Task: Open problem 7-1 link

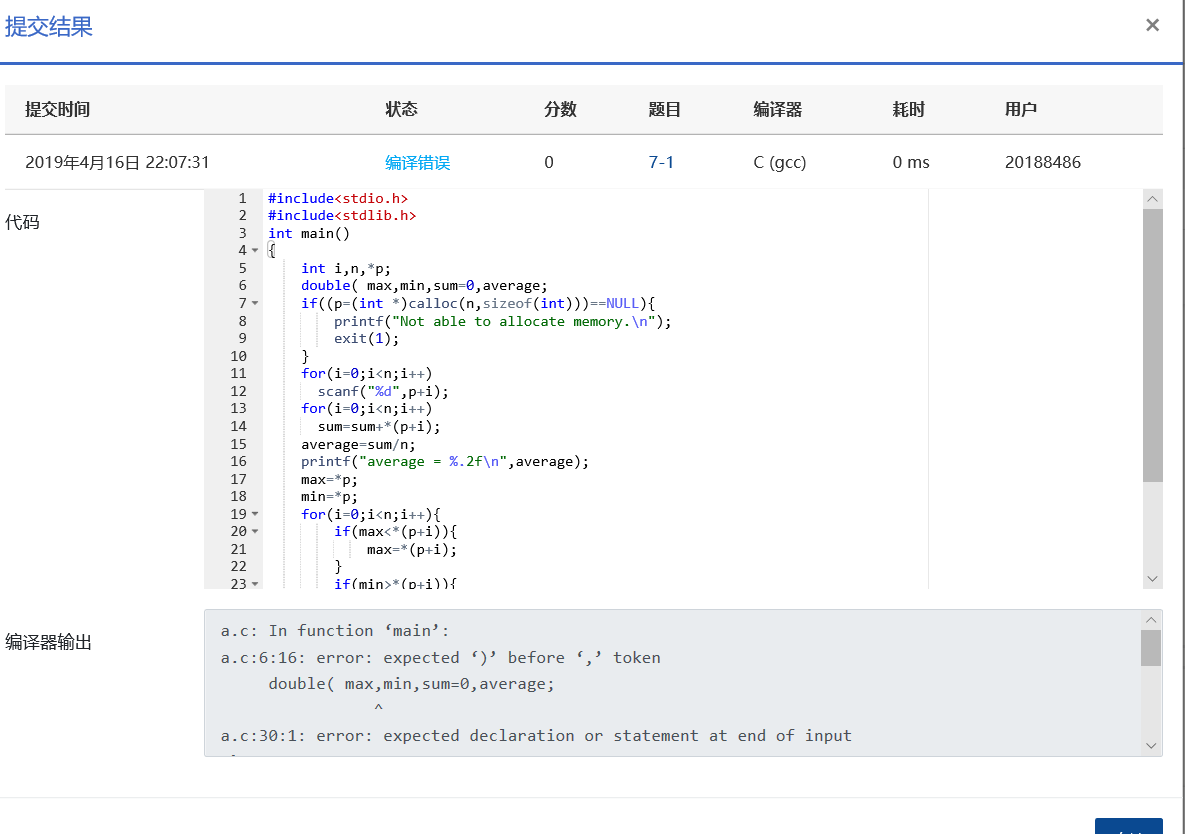Action: pyautogui.click(x=661, y=162)
